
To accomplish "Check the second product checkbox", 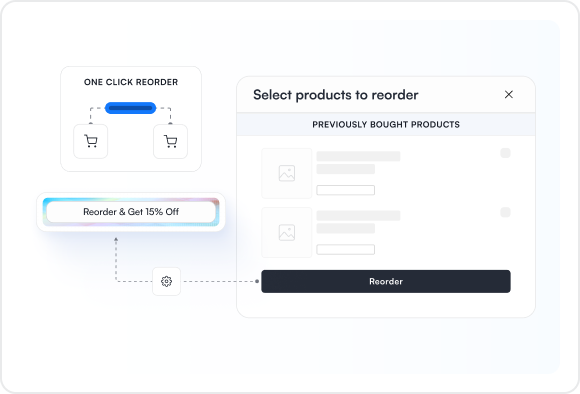I will pos(505,212).
